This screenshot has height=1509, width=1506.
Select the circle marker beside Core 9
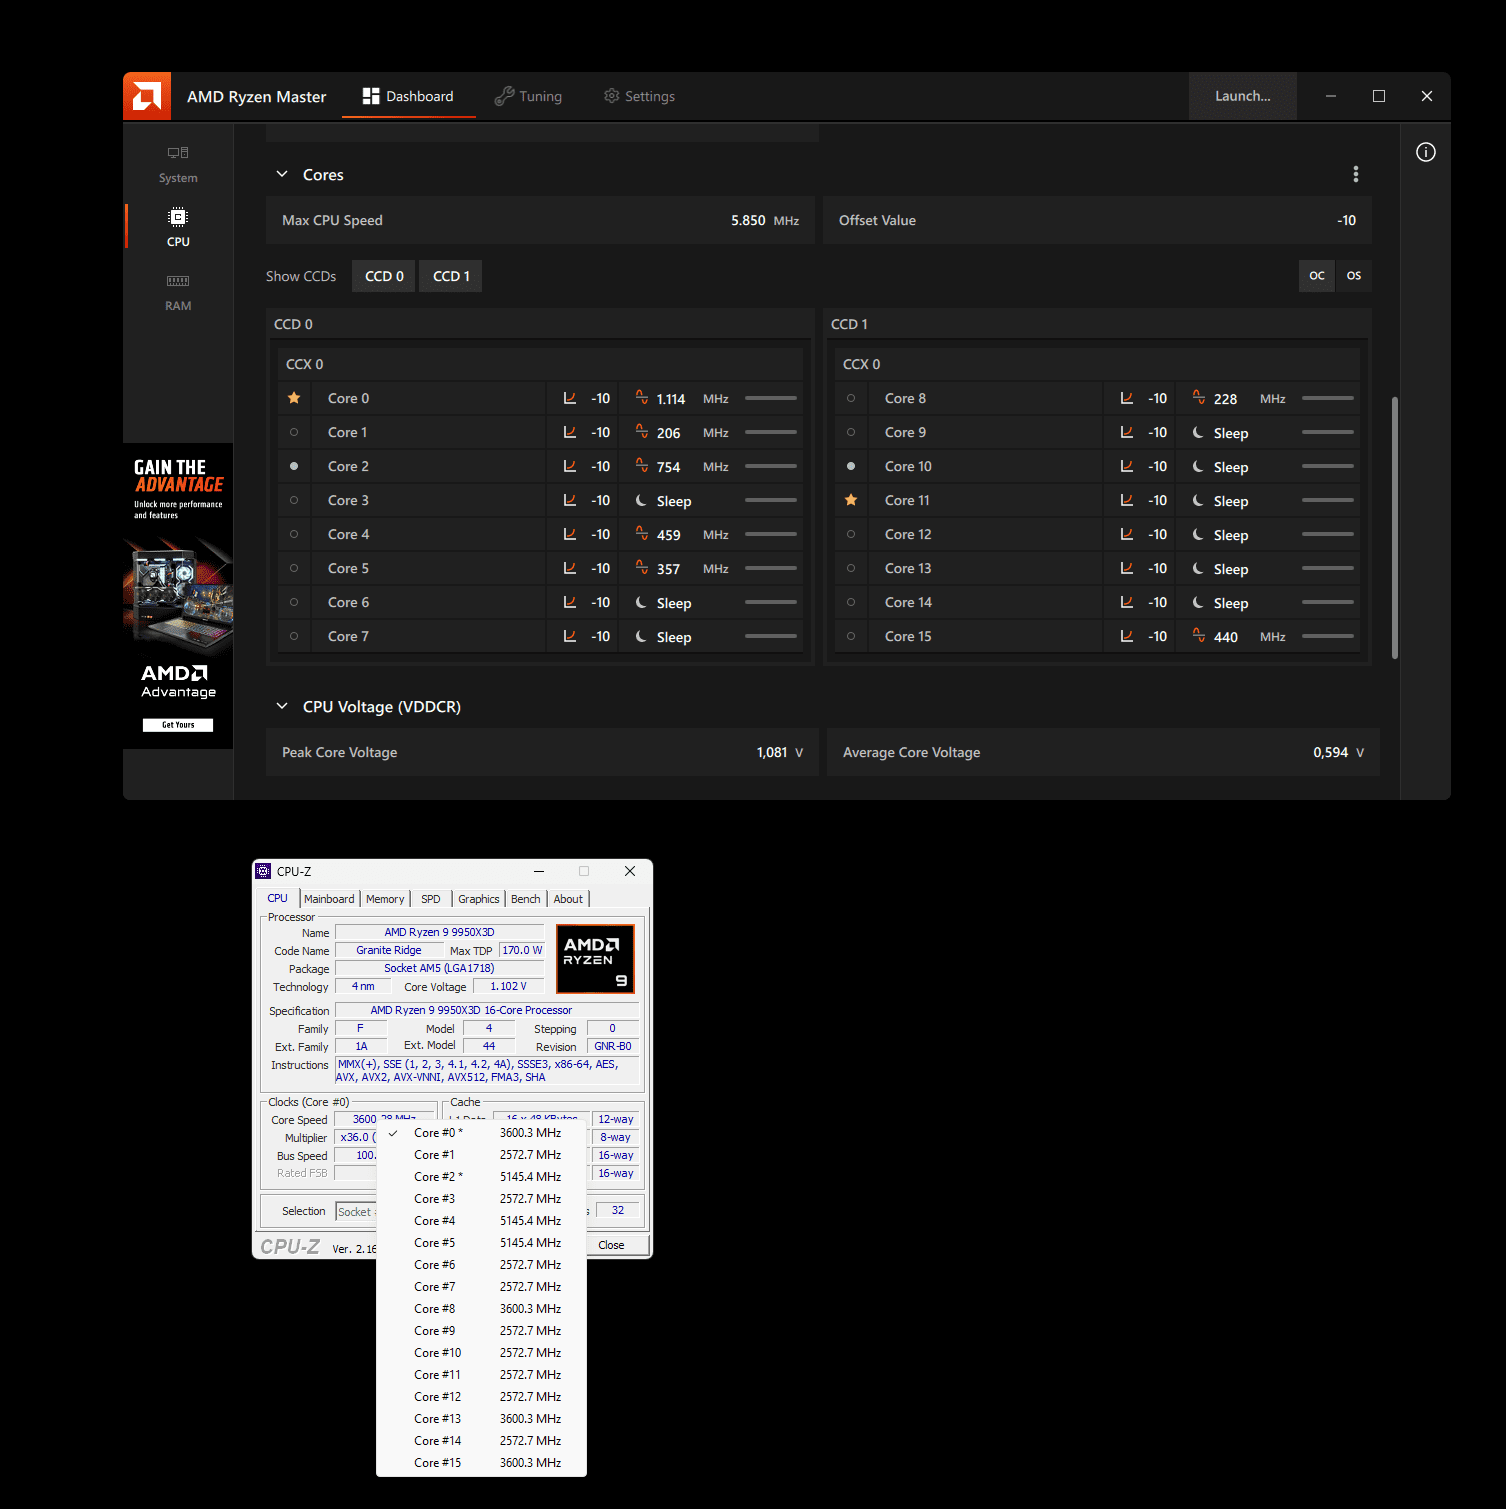[x=851, y=432]
